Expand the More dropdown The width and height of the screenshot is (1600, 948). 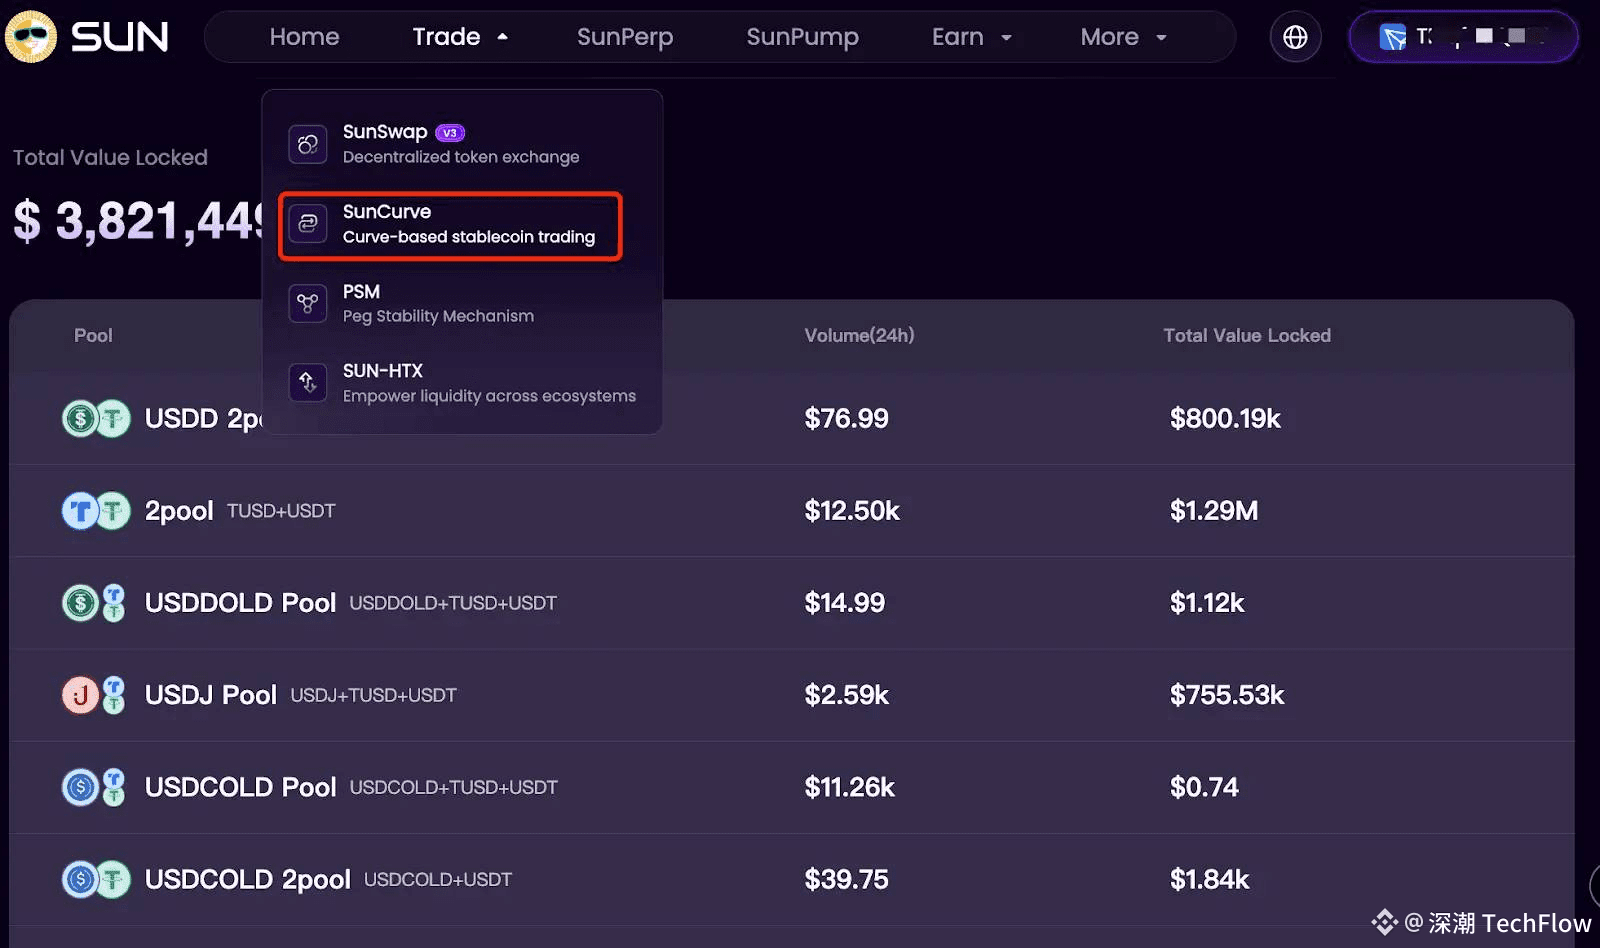1123,37
